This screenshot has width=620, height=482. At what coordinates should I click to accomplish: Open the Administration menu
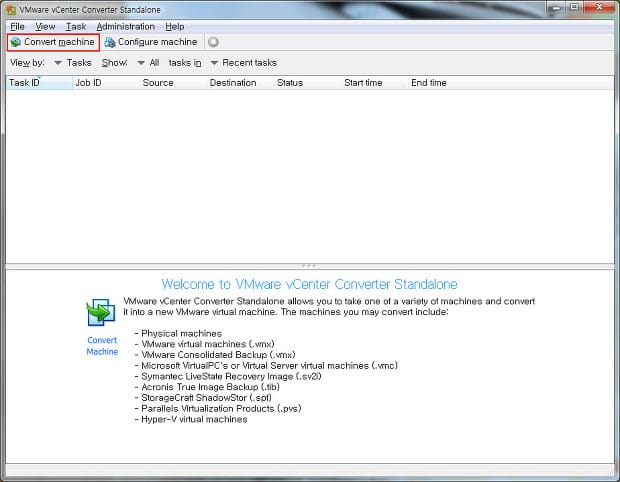[126, 26]
